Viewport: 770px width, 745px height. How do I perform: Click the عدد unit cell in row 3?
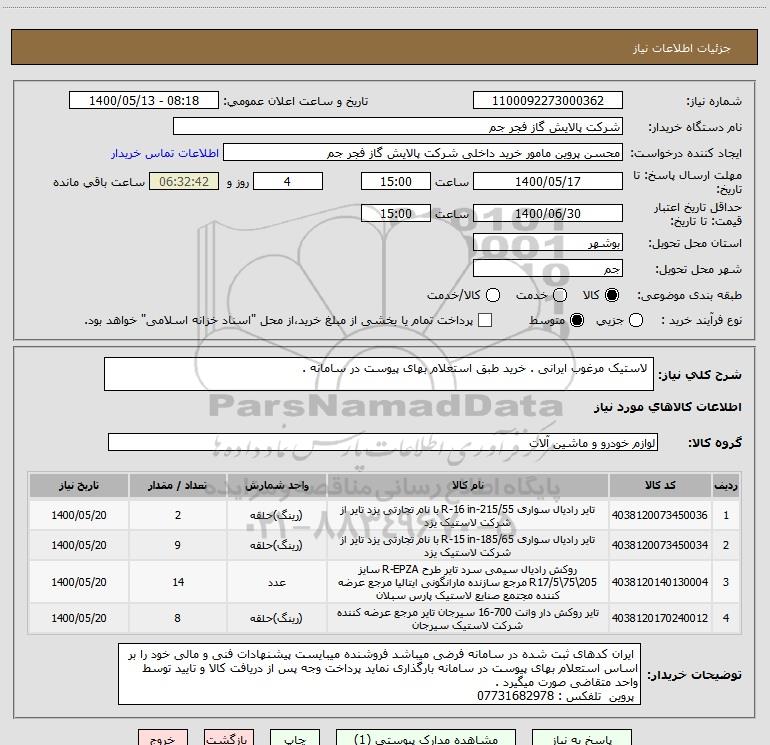pos(276,582)
